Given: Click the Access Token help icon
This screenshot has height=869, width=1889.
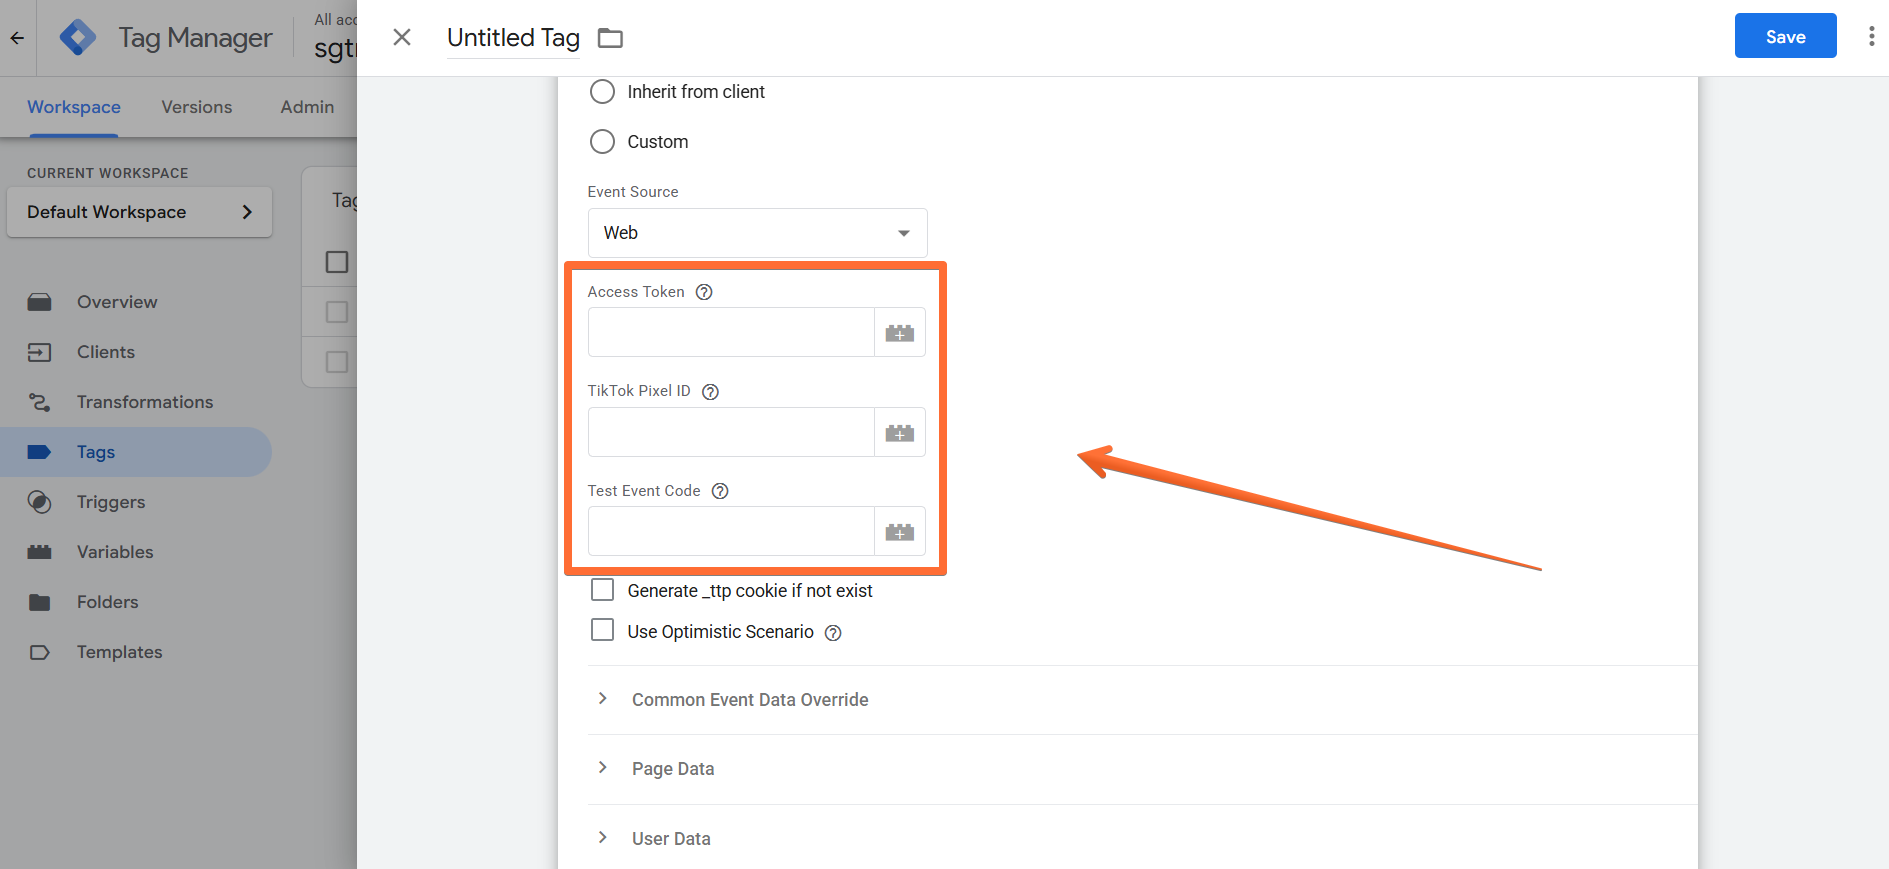Looking at the screenshot, I should (704, 292).
